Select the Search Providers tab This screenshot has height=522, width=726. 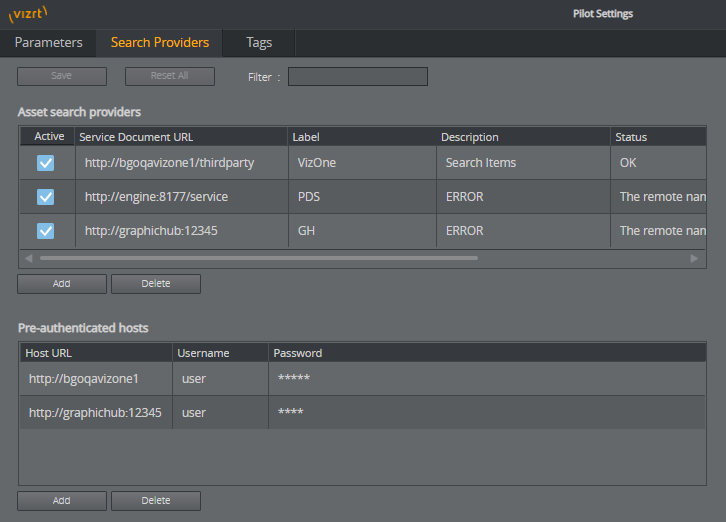click(x=160, y=43)
